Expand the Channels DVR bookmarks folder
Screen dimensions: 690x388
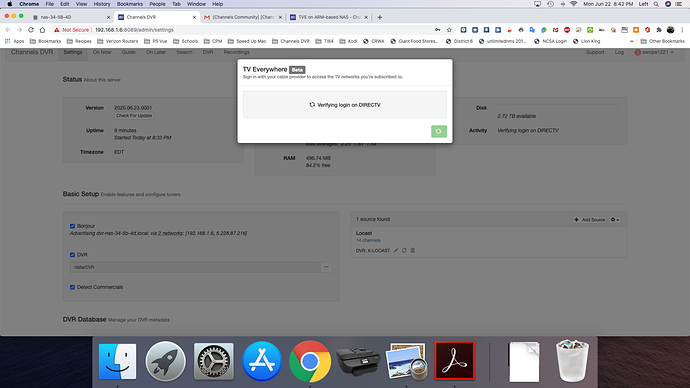pos(291,41)
